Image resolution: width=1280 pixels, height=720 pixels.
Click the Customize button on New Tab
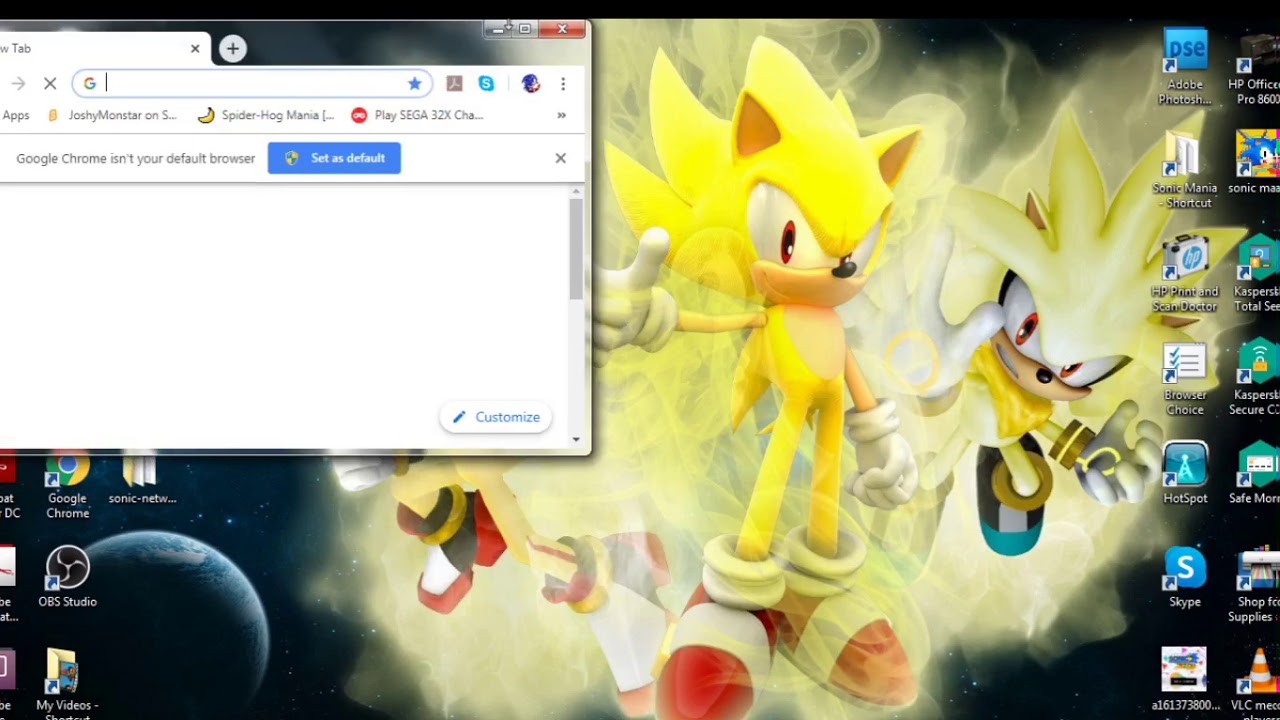click(x=496, y=417)
